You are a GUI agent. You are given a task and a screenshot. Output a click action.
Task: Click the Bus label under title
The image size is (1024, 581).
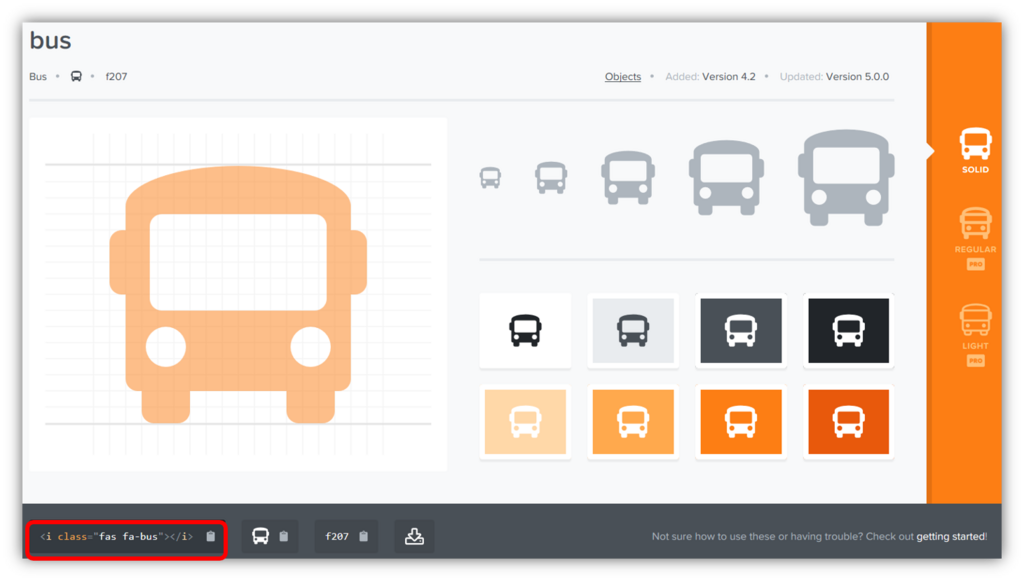tap(38, 76)
